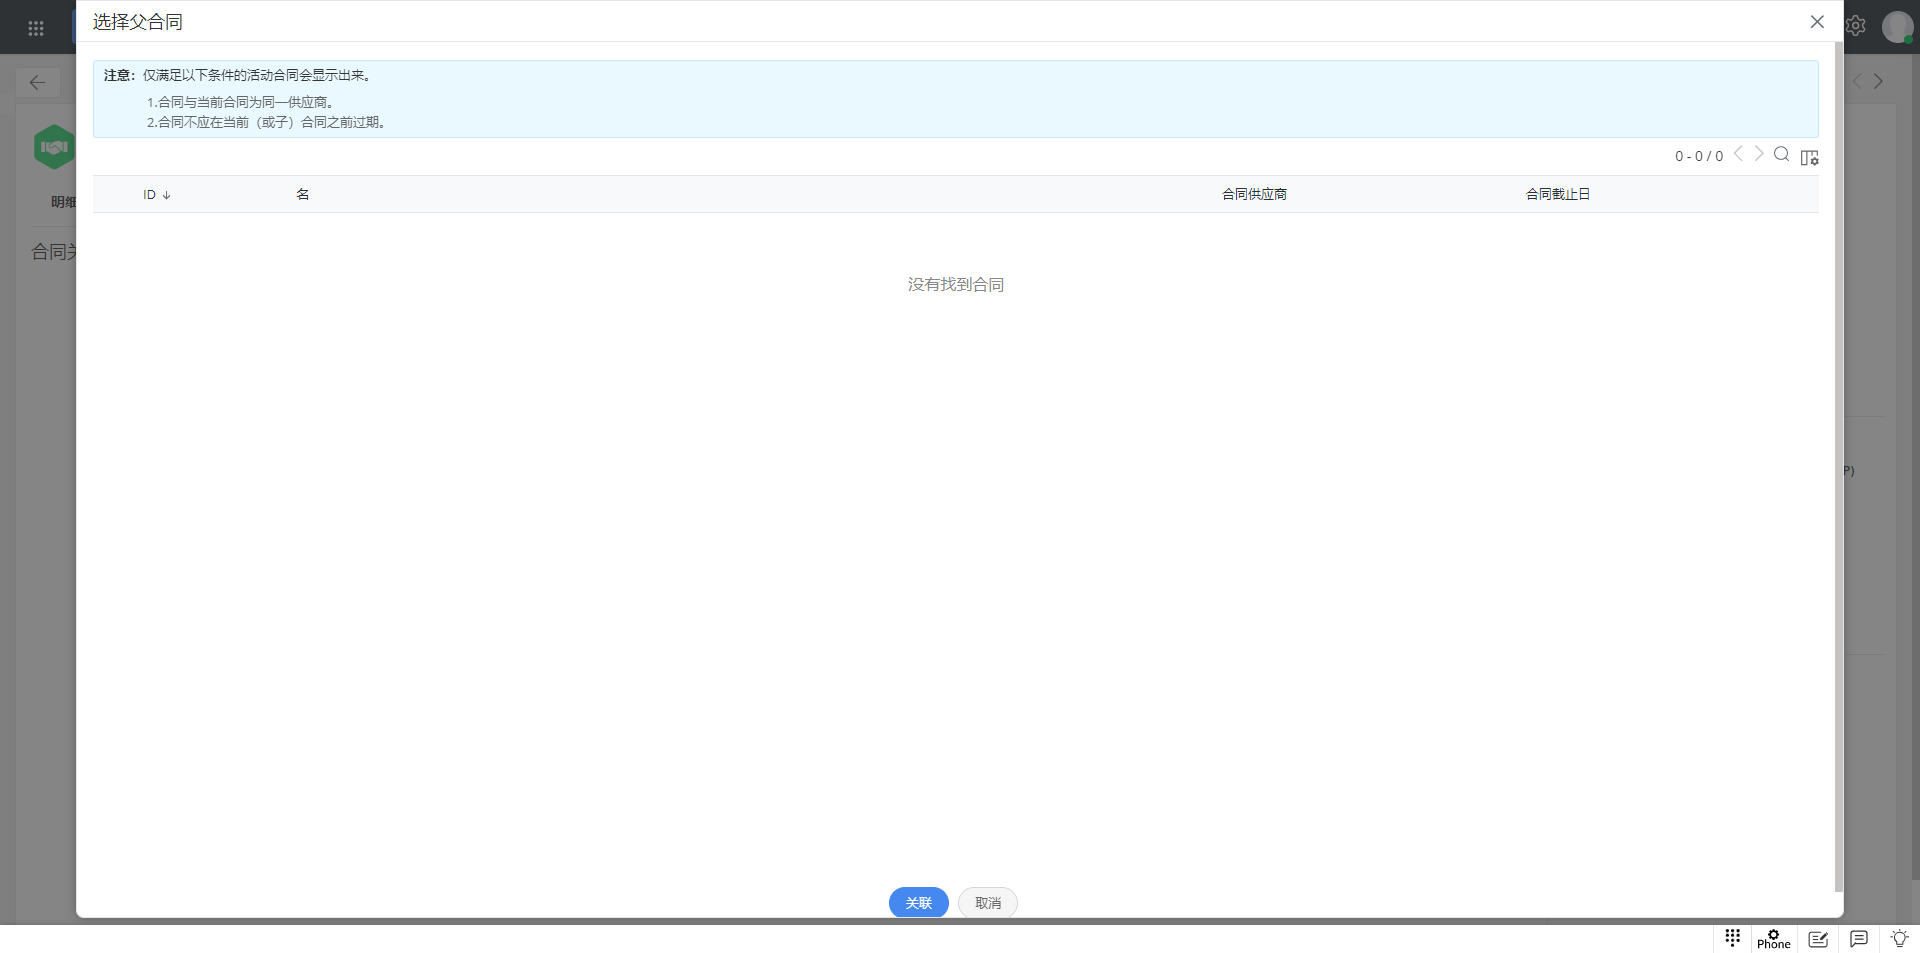Click the settings gear in the top bar
Viewport: 1920px width, 953px height.
pyautogui.click(x=1856, y=26)
